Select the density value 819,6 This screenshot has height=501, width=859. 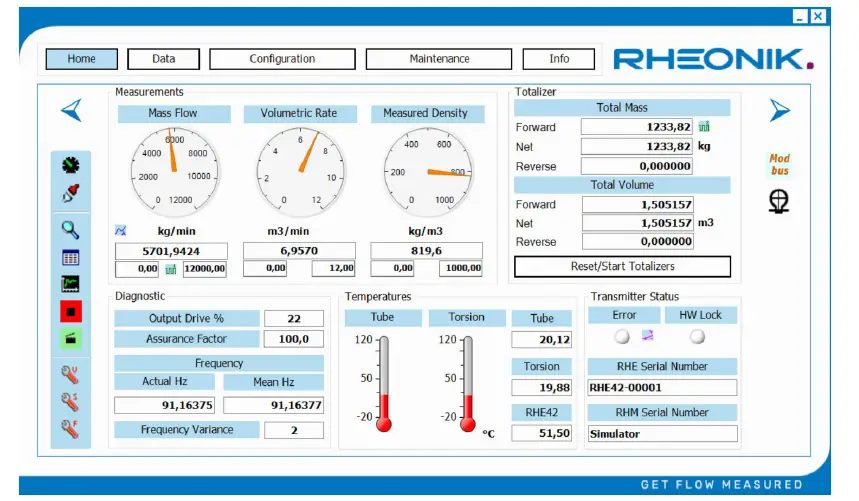[426, 251]
